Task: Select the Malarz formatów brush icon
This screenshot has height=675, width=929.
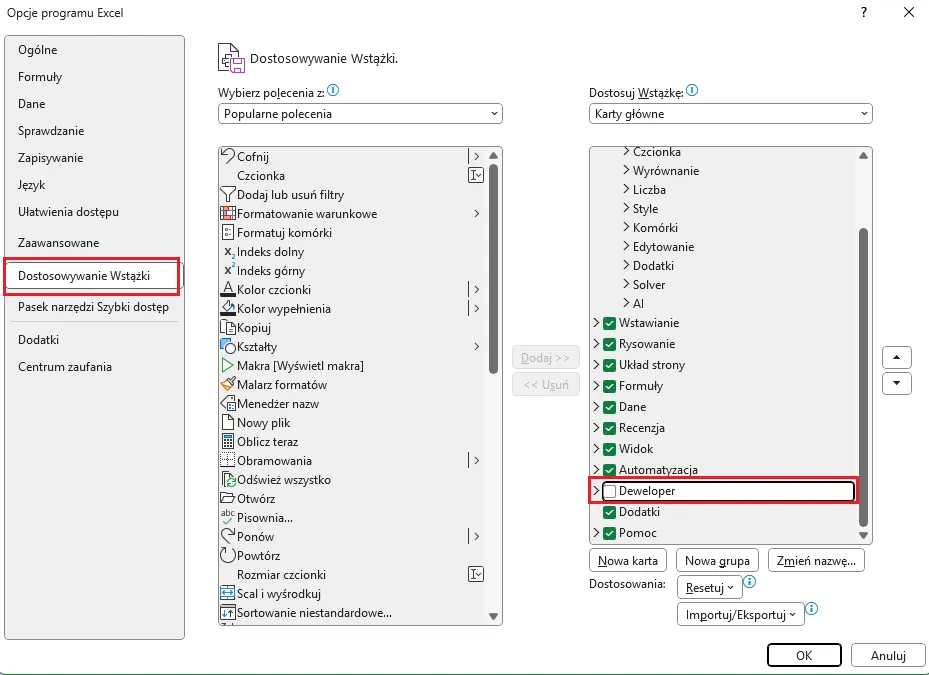Action: click(228, 385)
